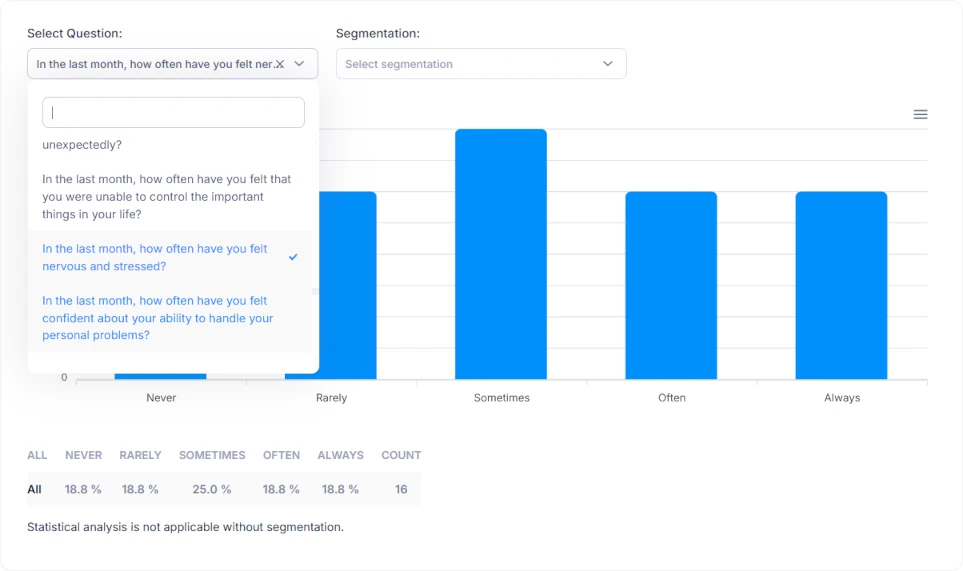
Task: Choose 'confident about your ability' question option
Action: [170, 317]
